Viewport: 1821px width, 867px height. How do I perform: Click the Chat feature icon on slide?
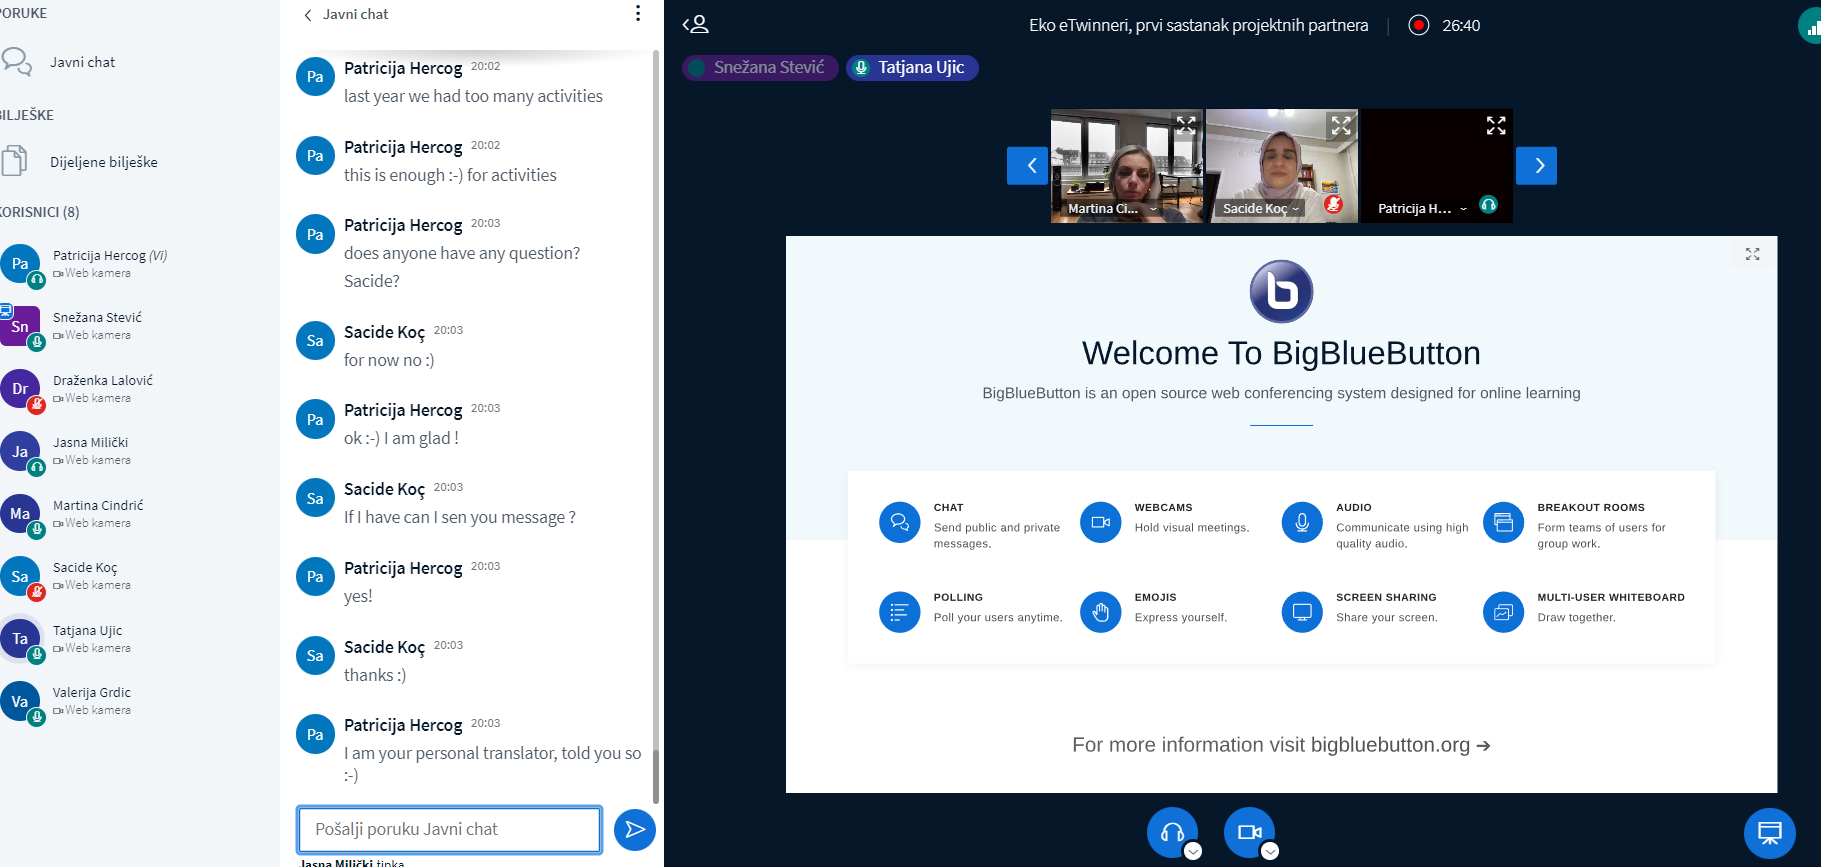coord(899,522)
